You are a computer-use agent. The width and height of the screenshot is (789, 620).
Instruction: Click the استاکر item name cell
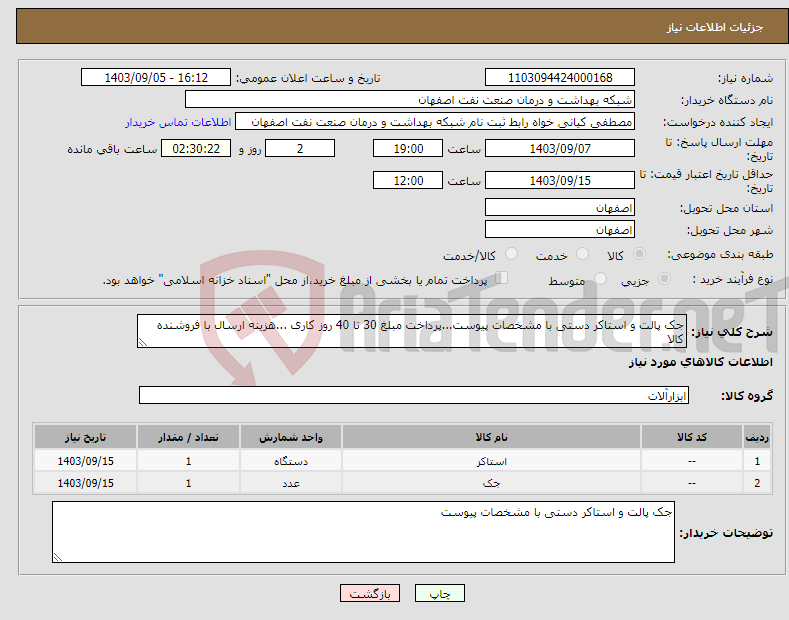pos(491,460)
